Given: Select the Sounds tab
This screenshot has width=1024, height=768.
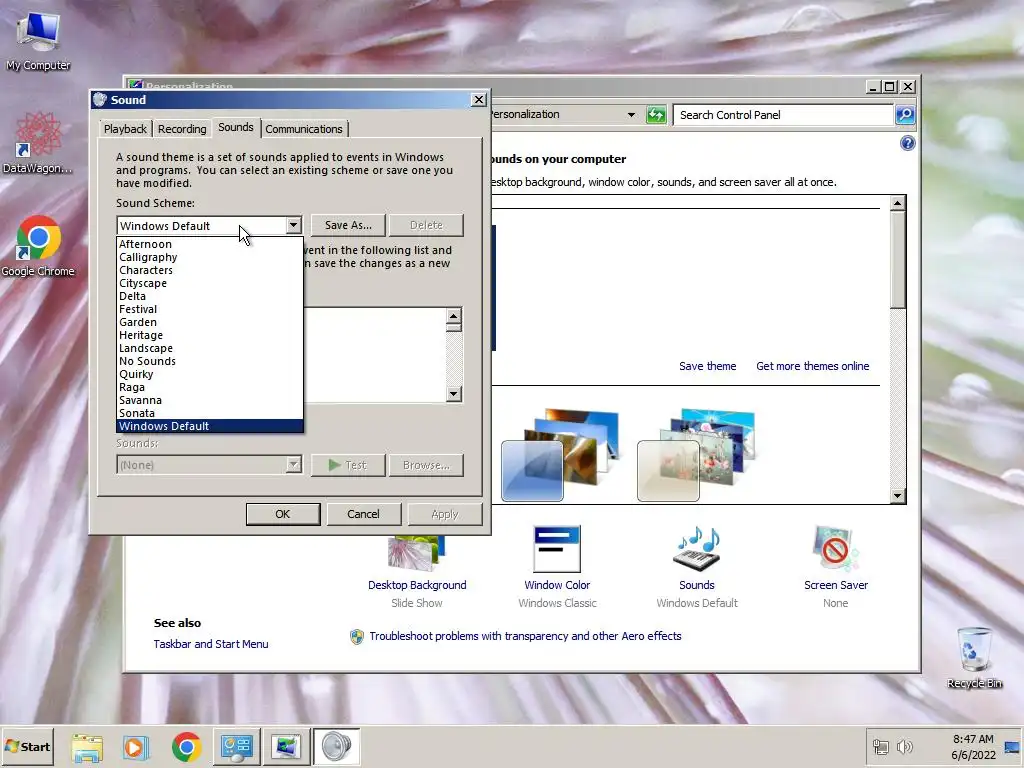Looking at the screenshot, I should (x=236, y=127).
